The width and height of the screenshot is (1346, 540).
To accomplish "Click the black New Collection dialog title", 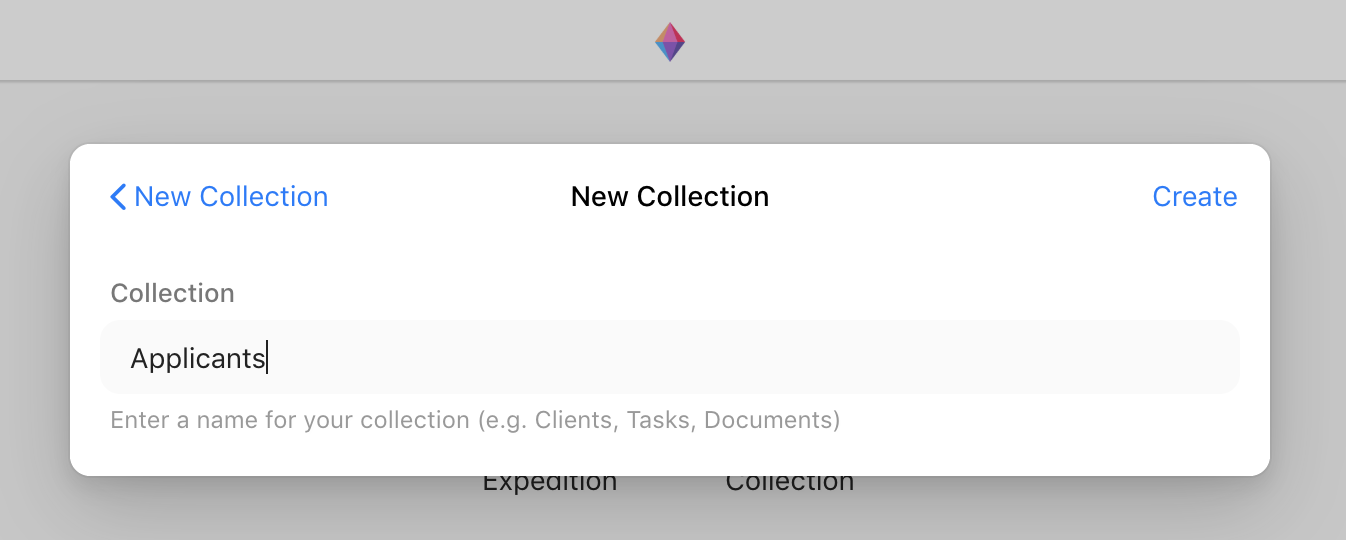I will pos(670,197).
